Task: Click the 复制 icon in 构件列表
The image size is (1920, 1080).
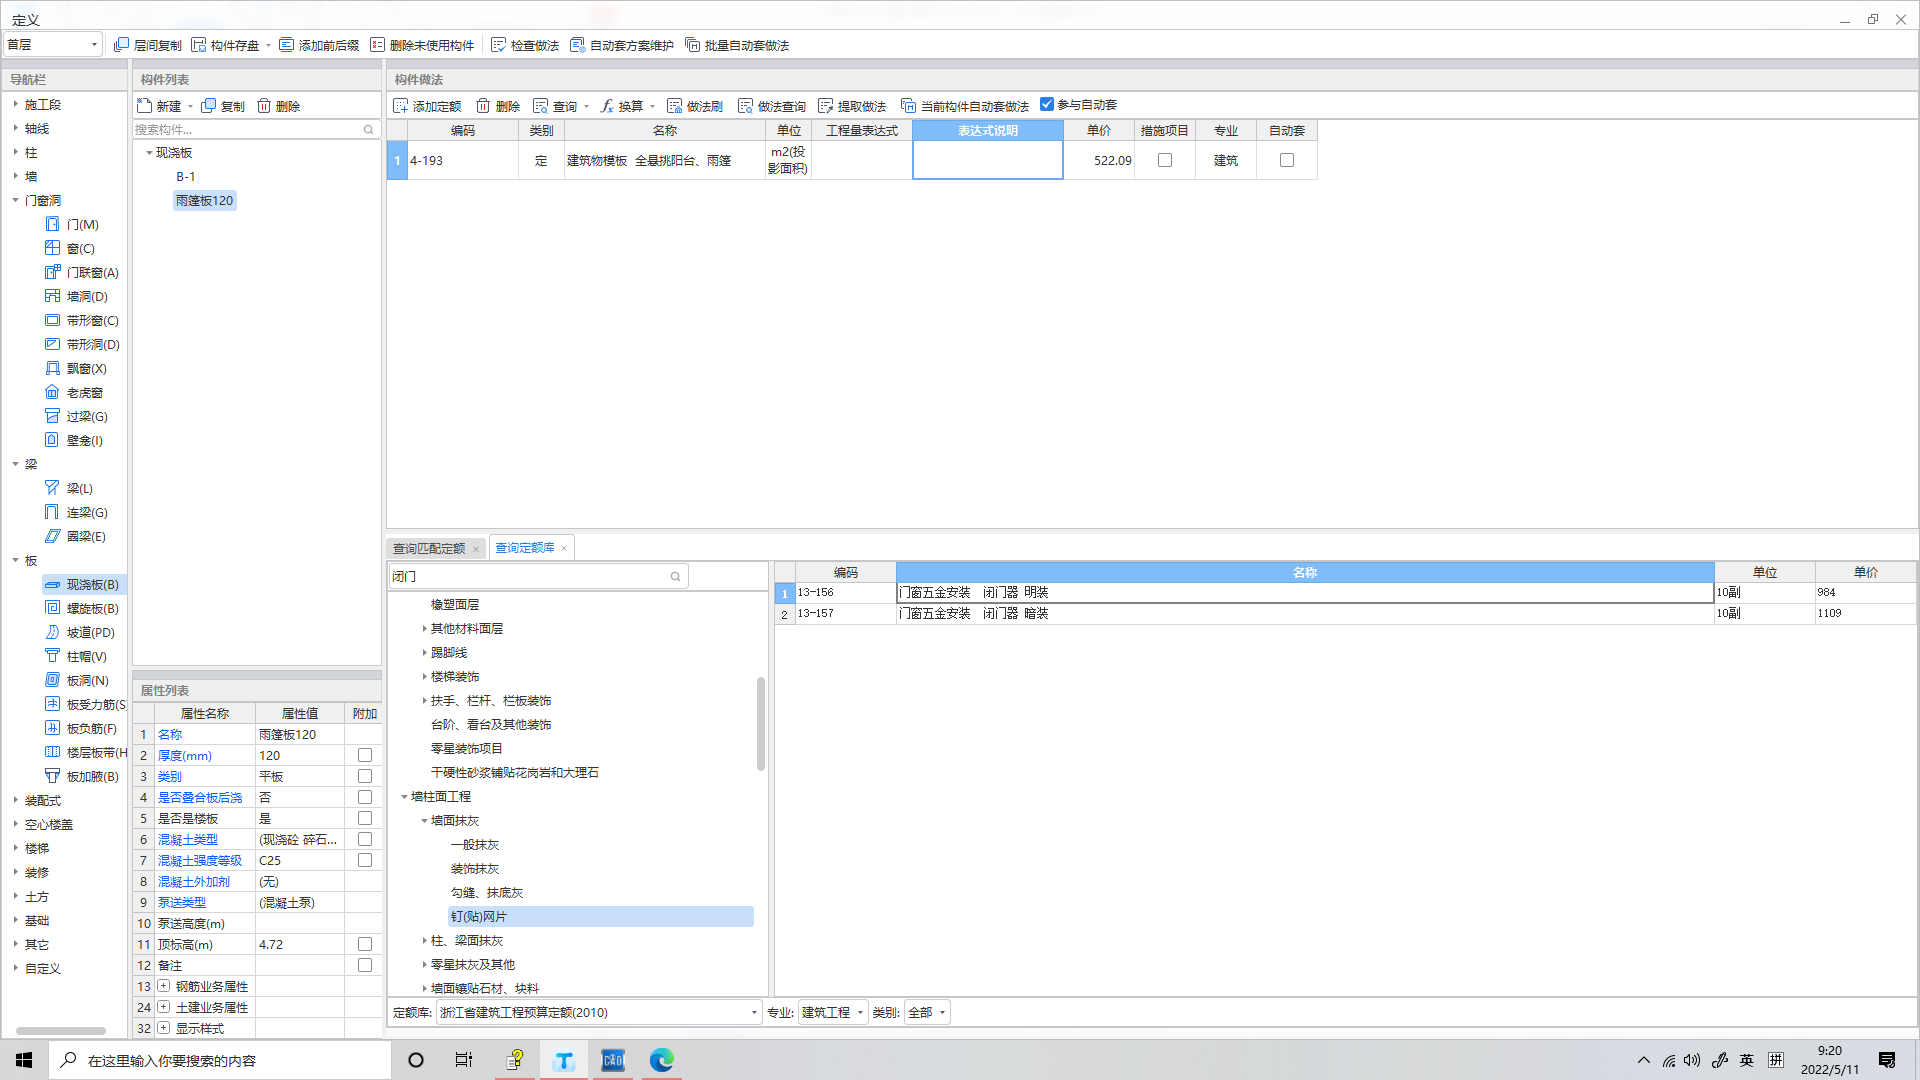Action: click(208, 106)
